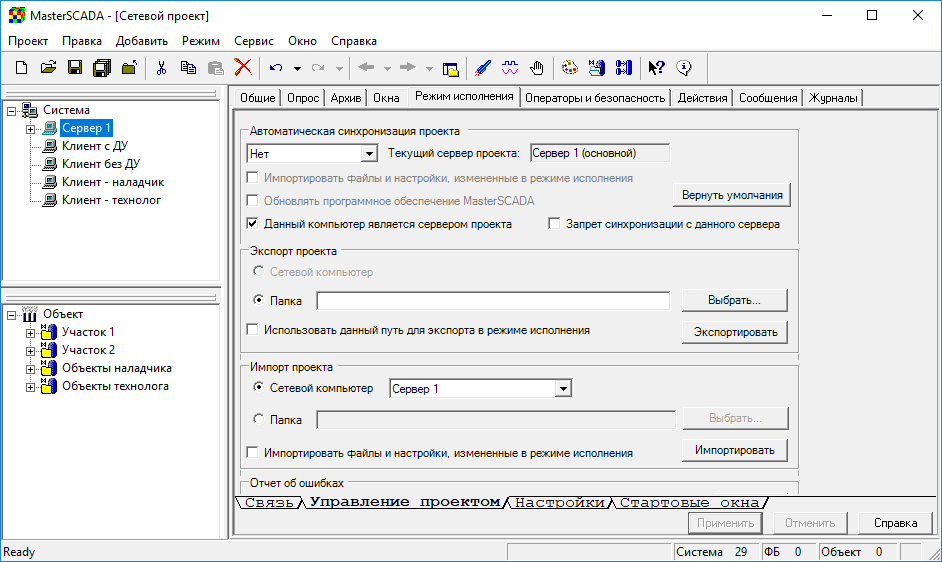Select import 'Папка' radio button
This screenshot has height=562, width=942.
[x=258, y=418]
